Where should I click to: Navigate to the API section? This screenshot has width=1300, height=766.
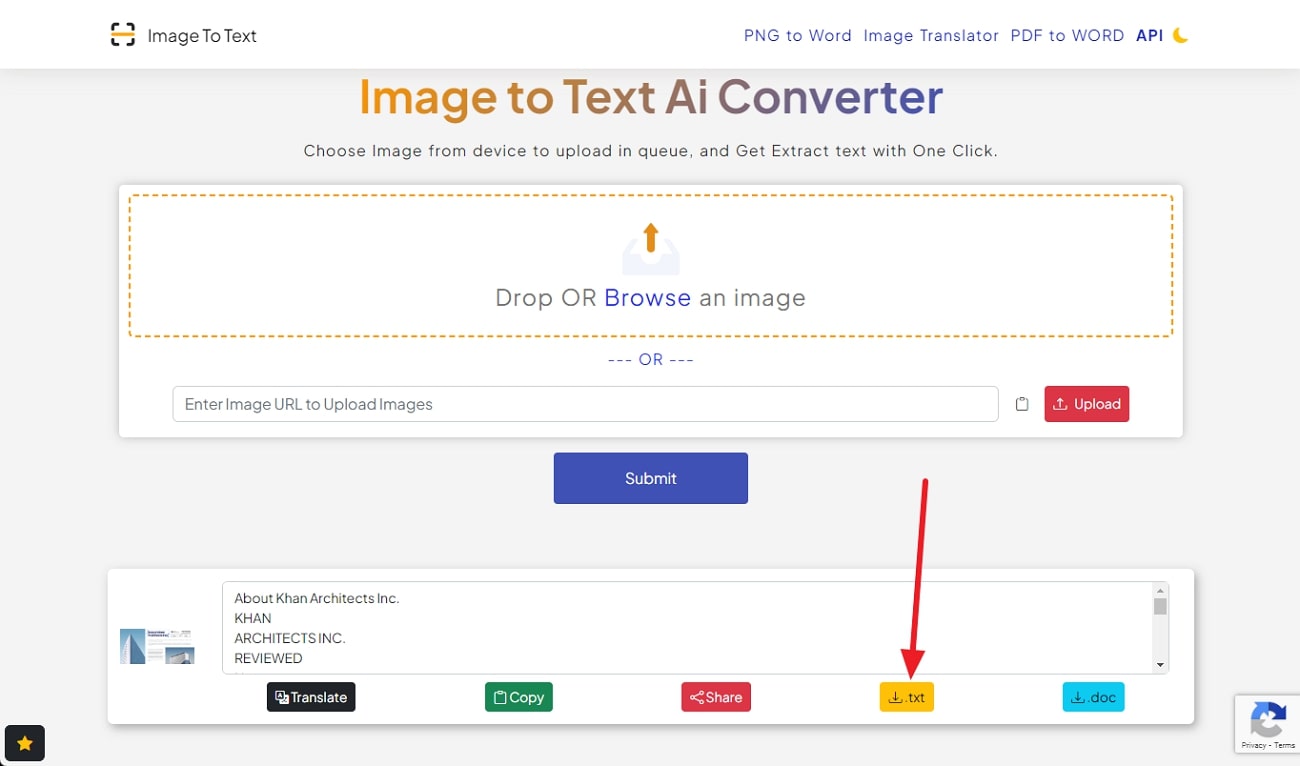tap(1148, 35)
